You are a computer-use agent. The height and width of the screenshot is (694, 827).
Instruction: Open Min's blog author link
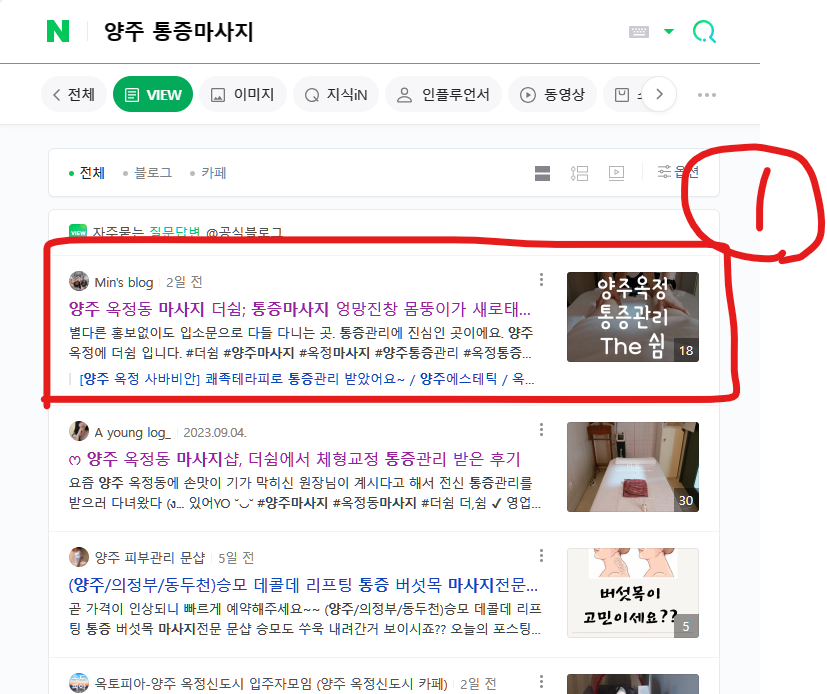click(124, 282)
